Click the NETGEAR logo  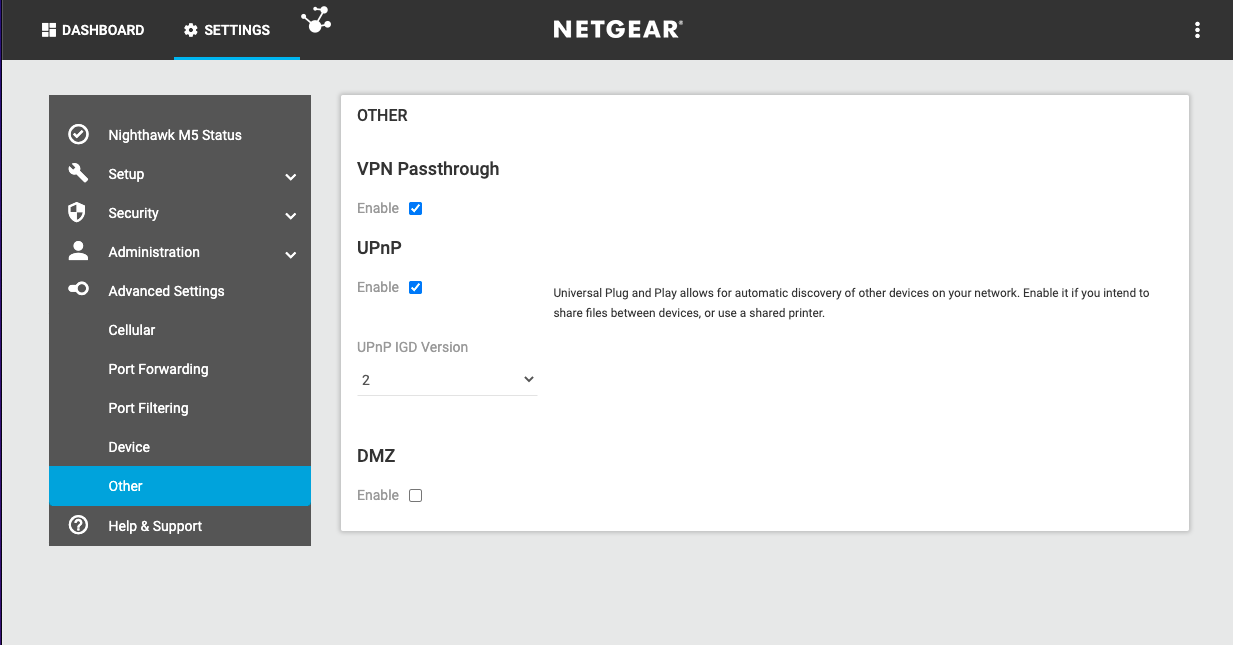(617, 30)
